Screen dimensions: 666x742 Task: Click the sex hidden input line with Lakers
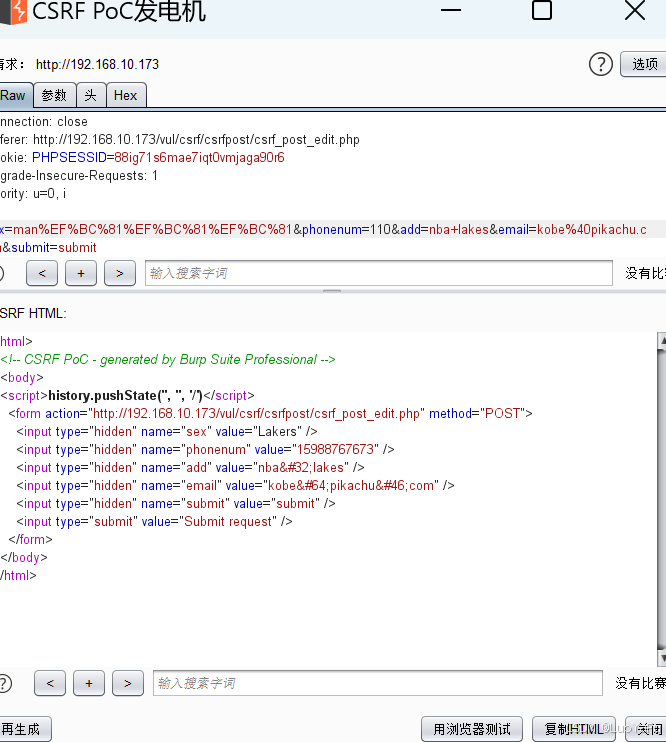pos(167,432)
